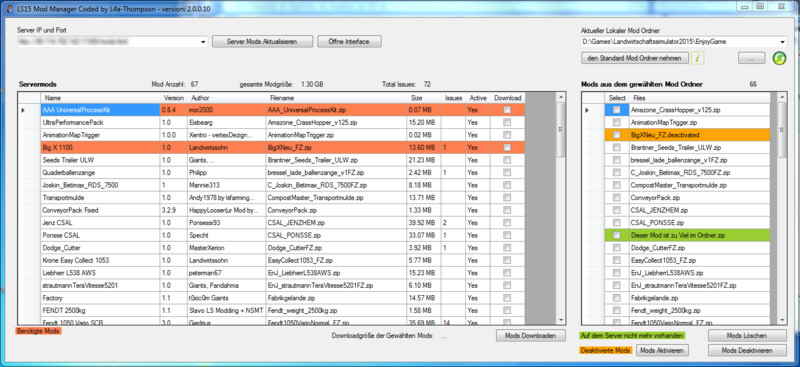
Task: Tick Download checkbox for Factory row
Action: click(507, 298)
